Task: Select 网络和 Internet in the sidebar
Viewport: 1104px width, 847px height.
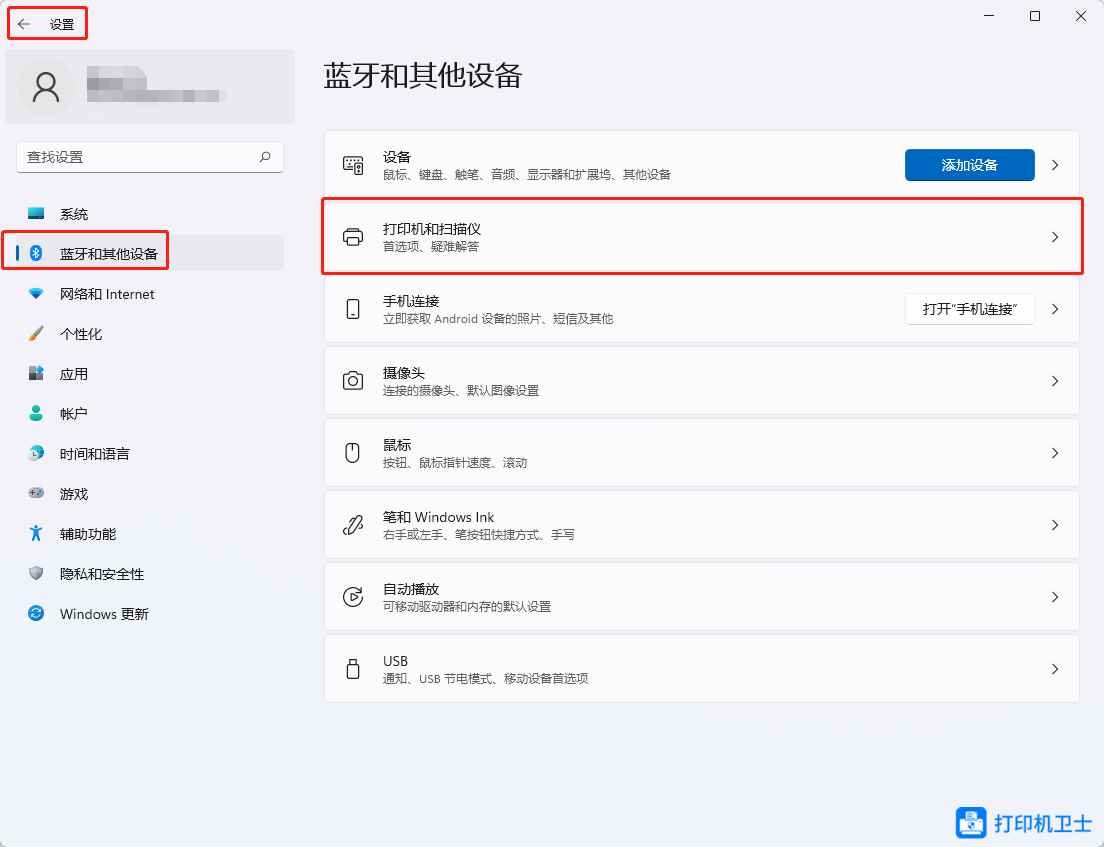Action: (150, 294)
